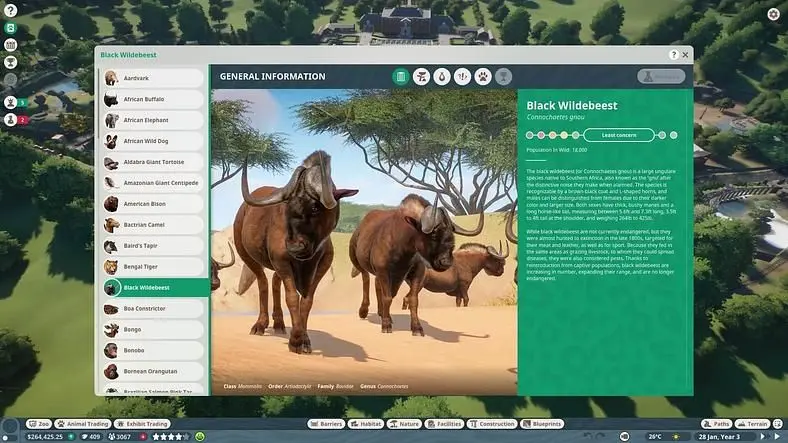Screen dimensions: 788x443
Task: Switch to the paw print tab icon
Action: tap(483, 77)
